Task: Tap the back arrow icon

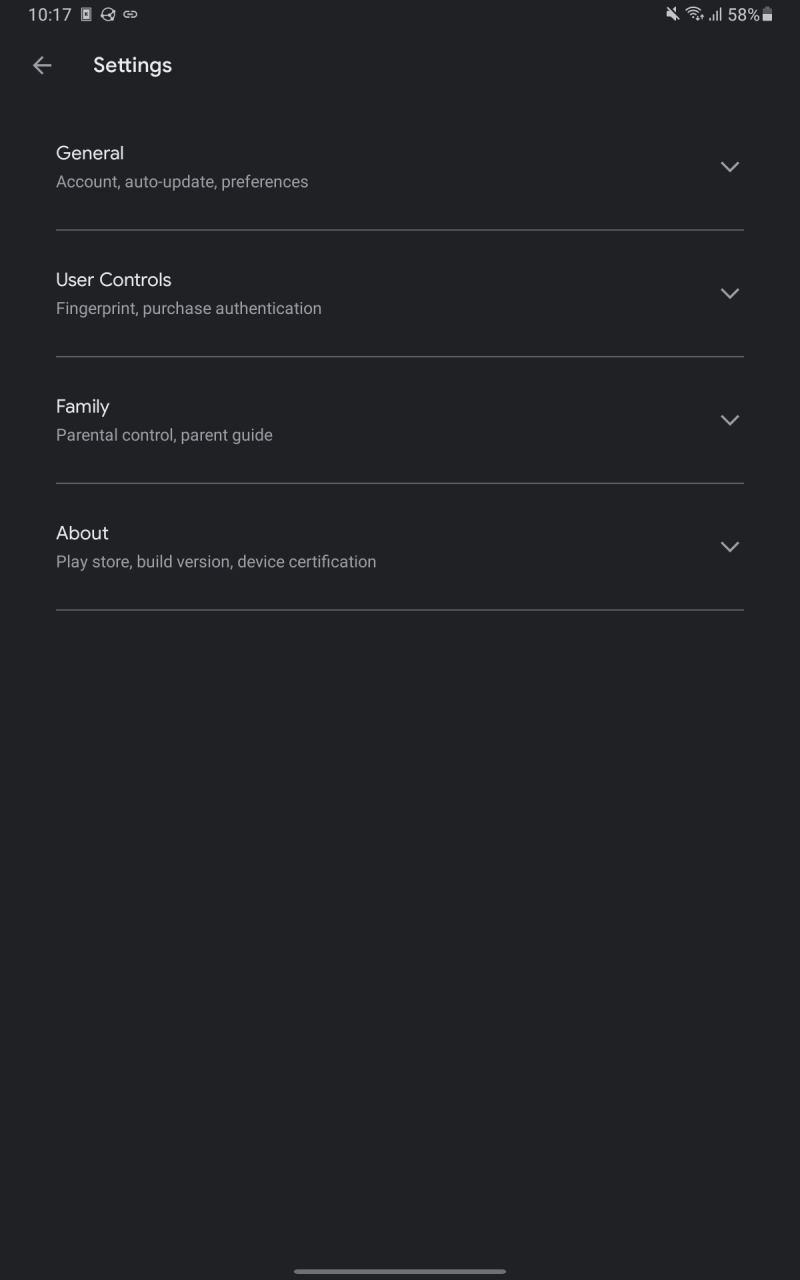Action: click(x=42, y=65)
